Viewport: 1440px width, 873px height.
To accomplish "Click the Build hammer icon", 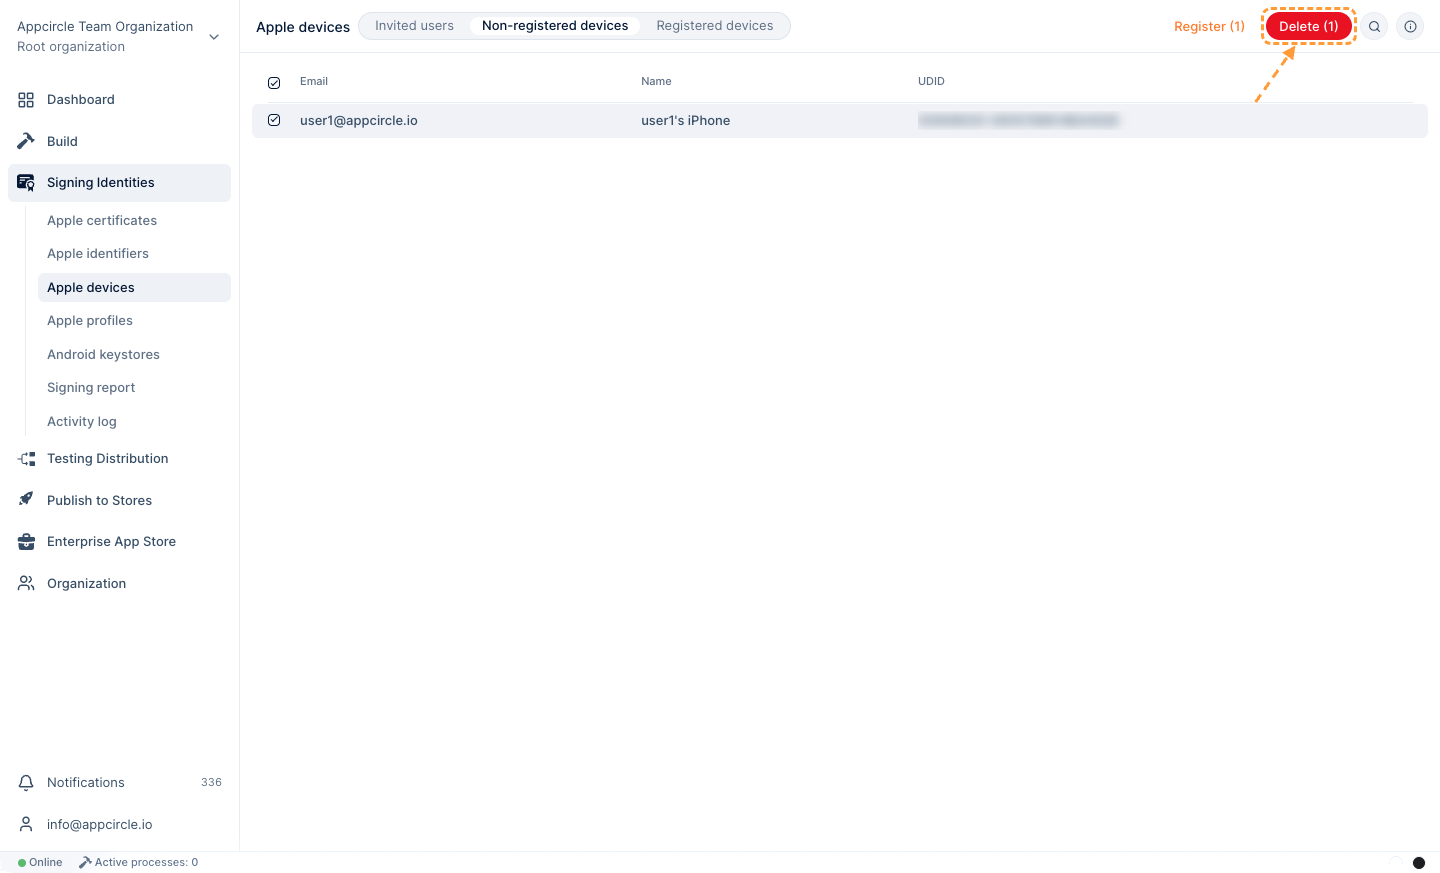I will (x=26, y=141).
